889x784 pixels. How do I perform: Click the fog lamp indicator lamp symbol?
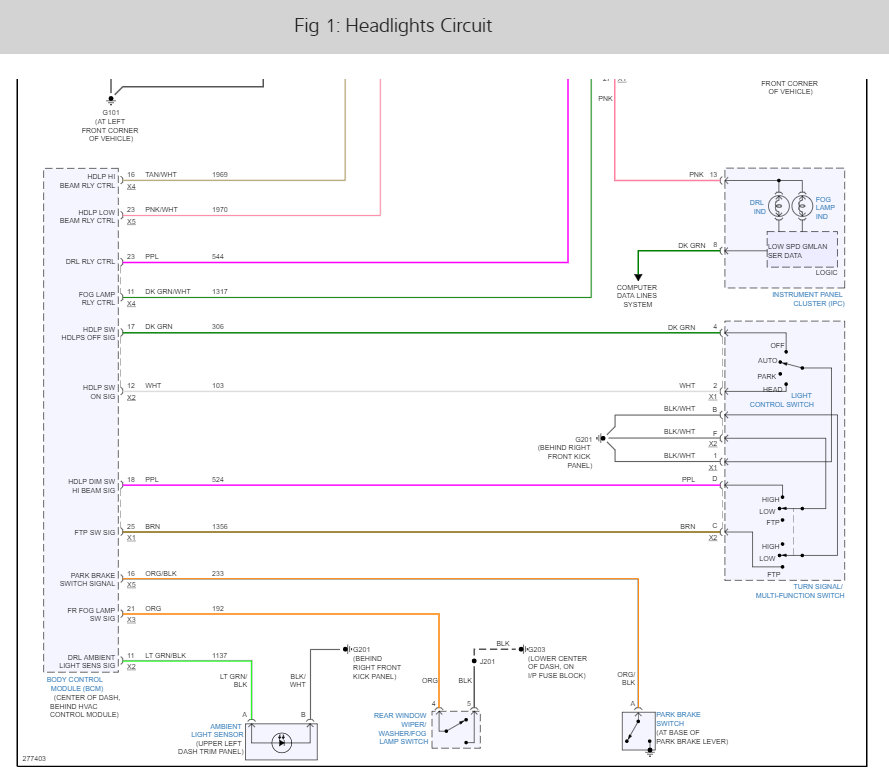click(802, 206)
